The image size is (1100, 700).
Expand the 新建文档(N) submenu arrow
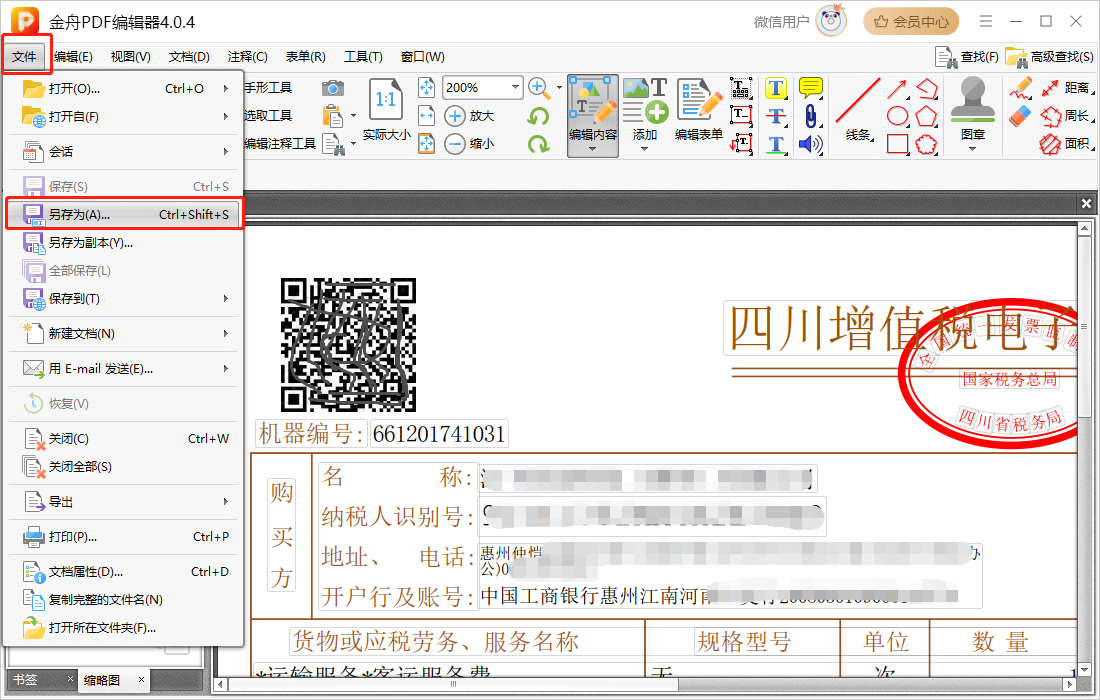click(x=226, y=334)
